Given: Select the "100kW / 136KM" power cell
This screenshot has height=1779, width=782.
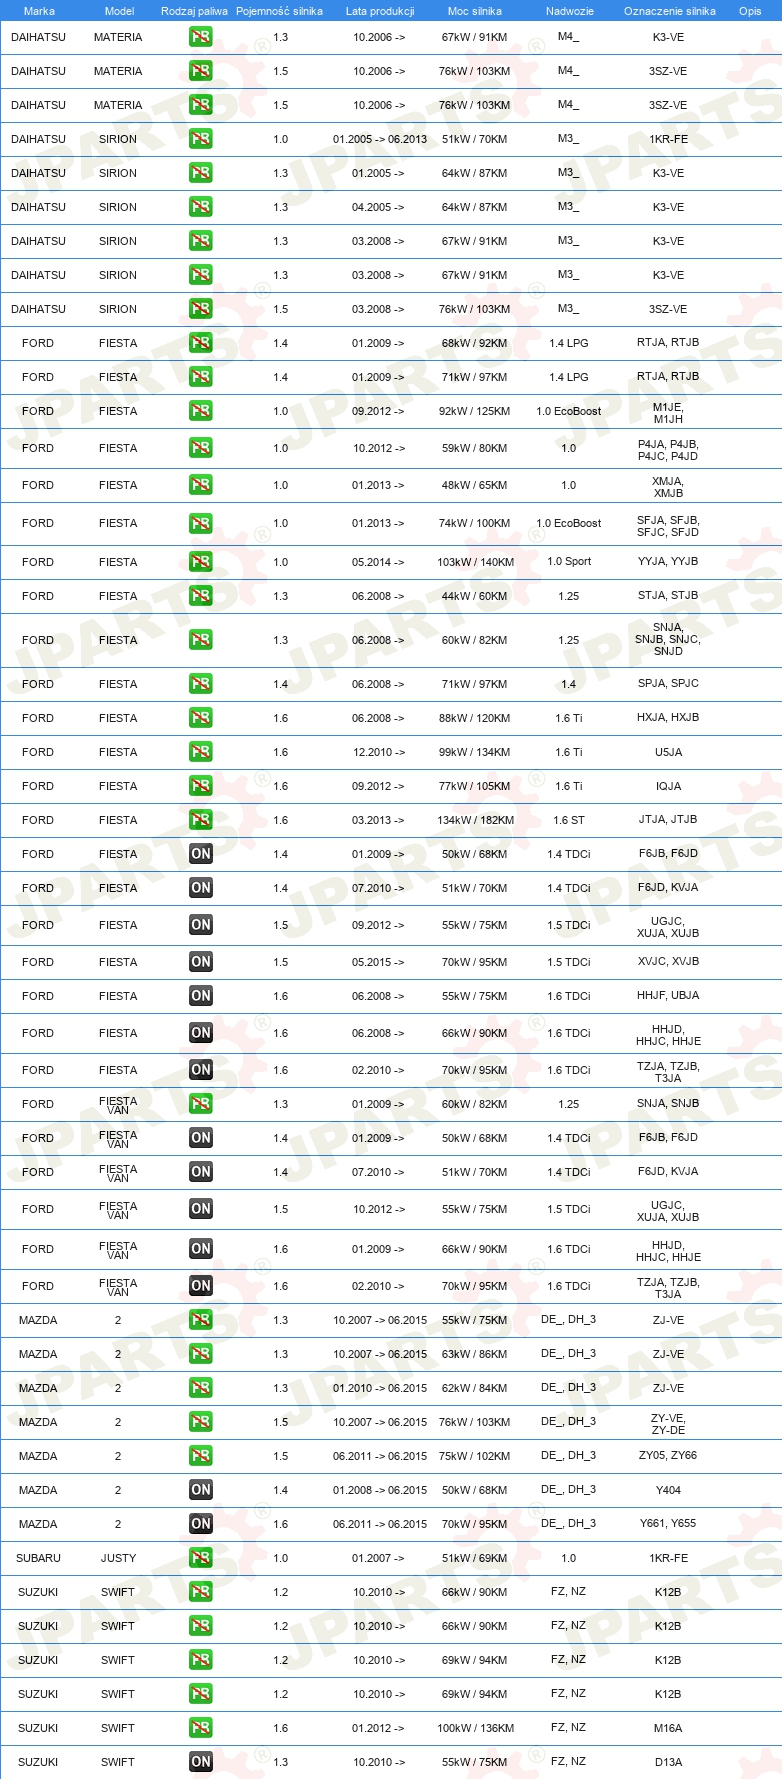Looking at the screenshot, I should click(475, 1728).
